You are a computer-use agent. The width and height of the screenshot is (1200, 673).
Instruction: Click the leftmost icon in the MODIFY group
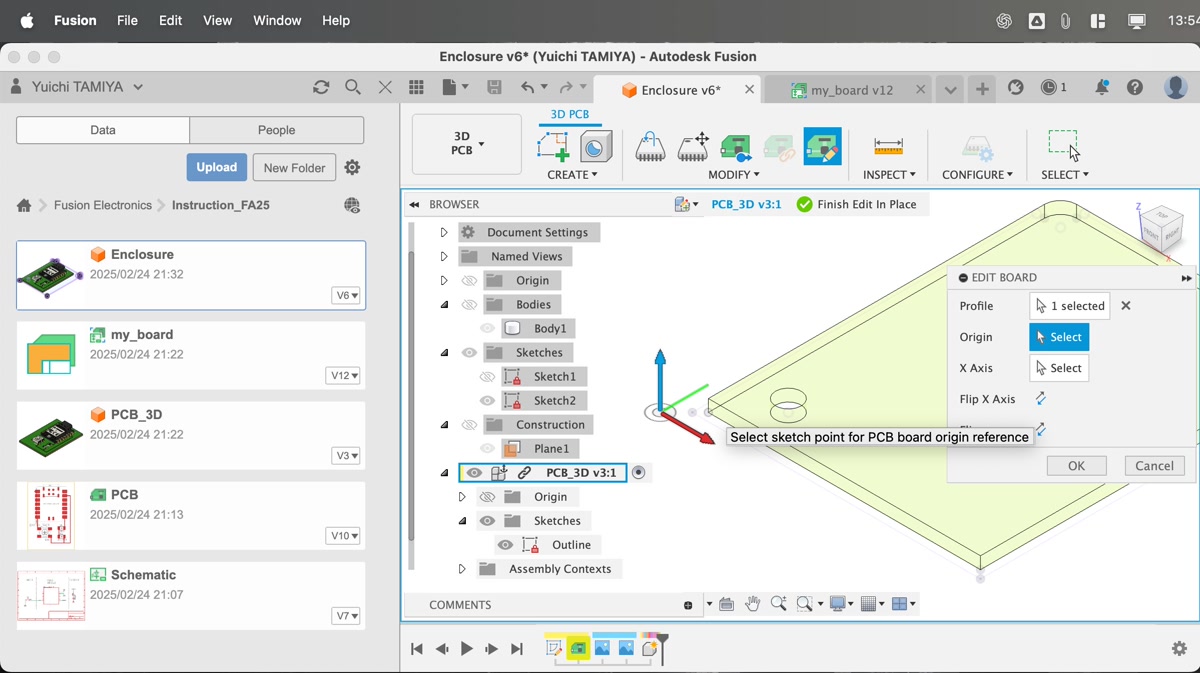point(650,147)
